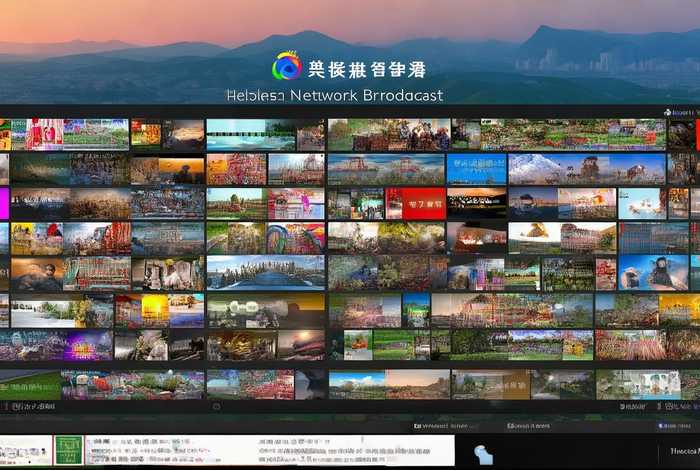Click the blue chat bubble icon
This screenshot has width=700, height=470.
pyautogui.click(x=483, y=454)
